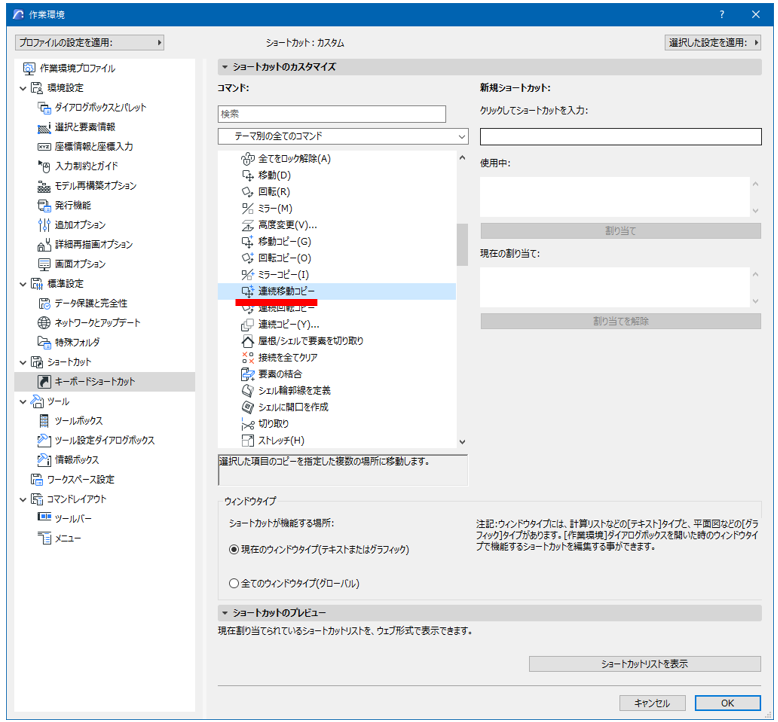
Task: Select 回転(R) command icon
Action: tap(248, 192)
